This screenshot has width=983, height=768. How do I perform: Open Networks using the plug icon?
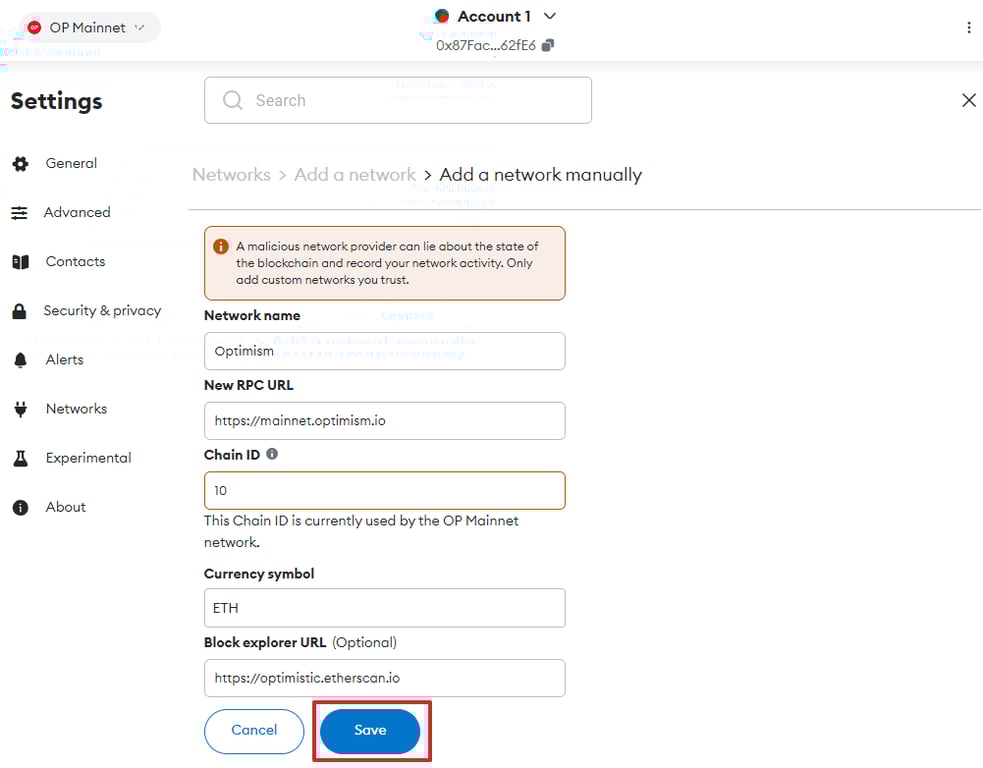[20, 408]
